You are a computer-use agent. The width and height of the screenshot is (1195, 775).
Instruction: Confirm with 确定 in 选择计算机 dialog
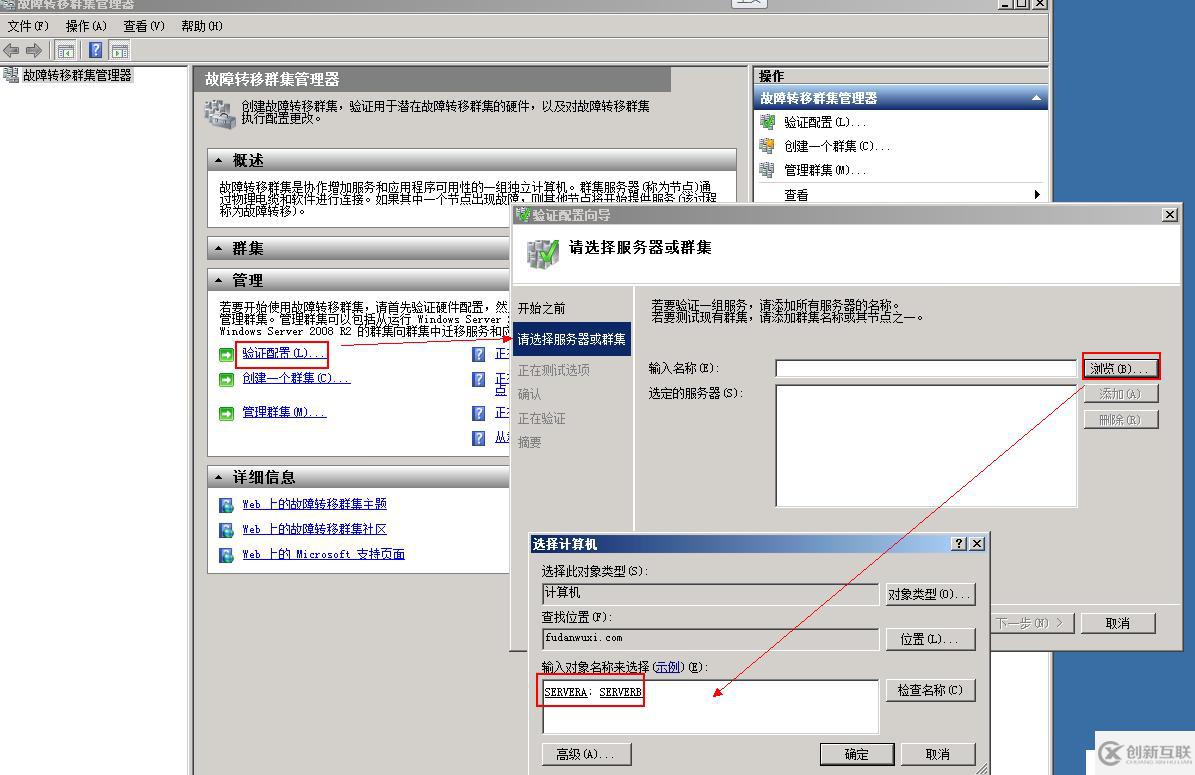pos(857,754)
